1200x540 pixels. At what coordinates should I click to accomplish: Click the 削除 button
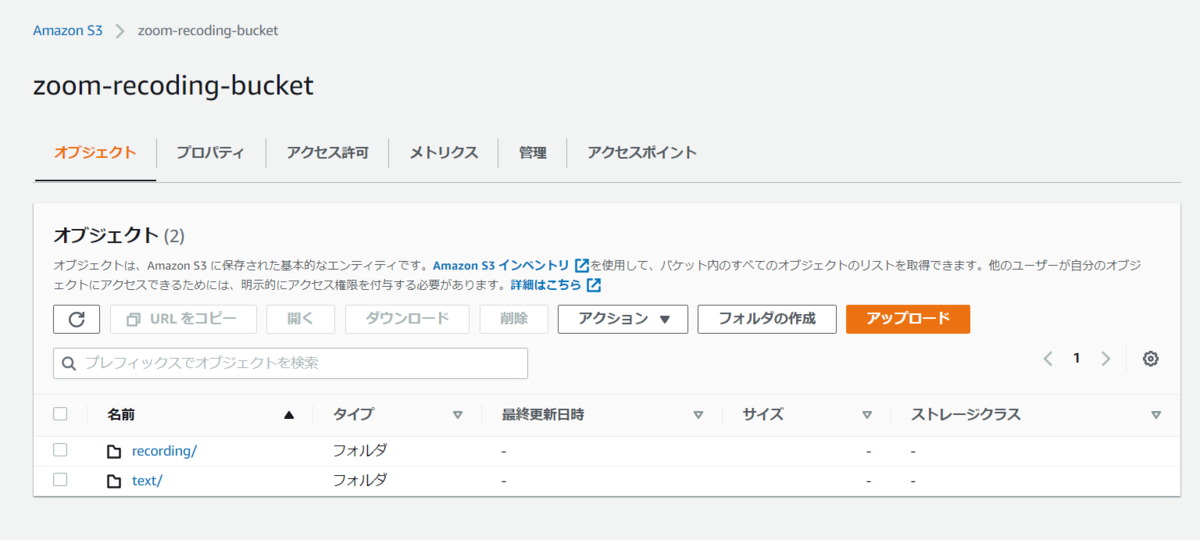(514, 319)
